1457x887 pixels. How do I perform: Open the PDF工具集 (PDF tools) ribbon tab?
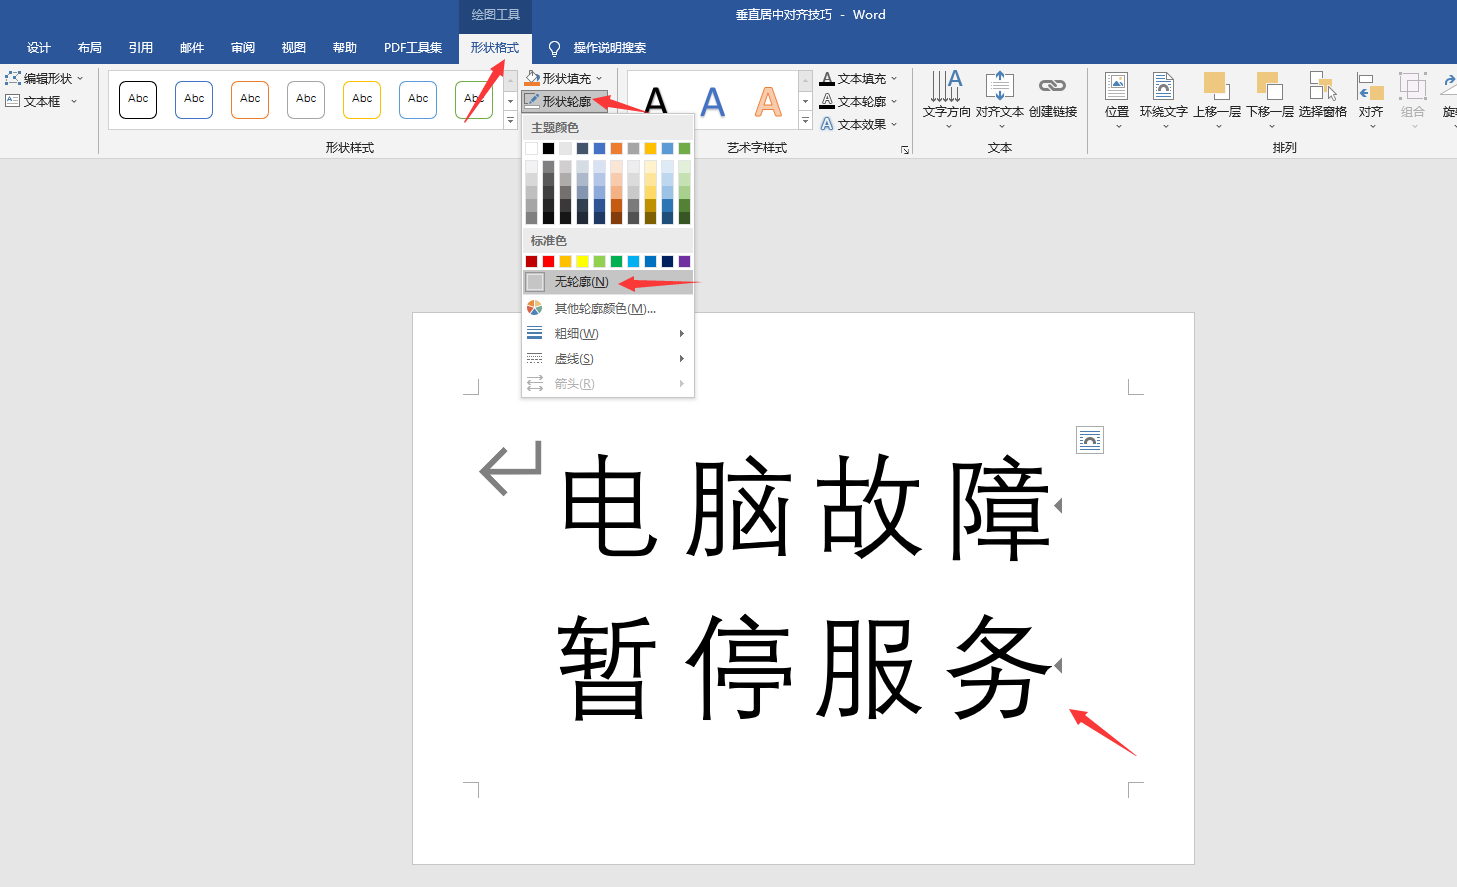413,48
